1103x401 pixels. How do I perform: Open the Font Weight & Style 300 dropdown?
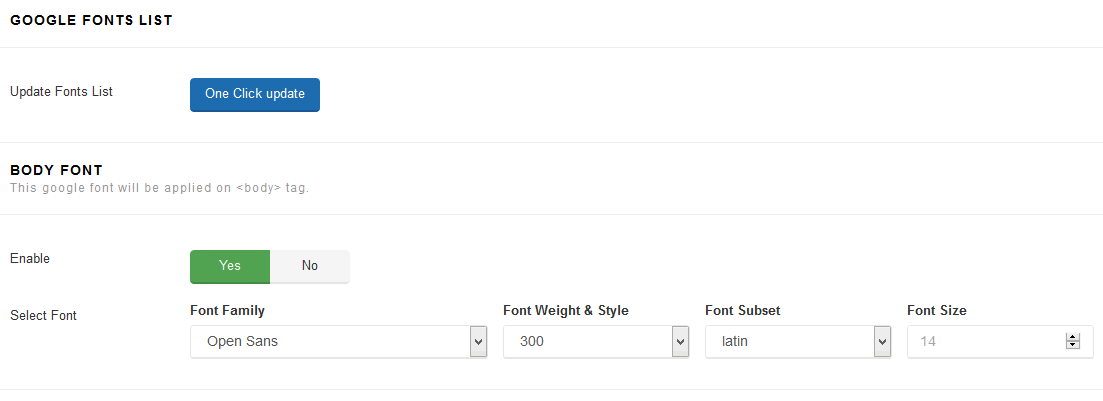pyautogui.click(x=596, y=342)
